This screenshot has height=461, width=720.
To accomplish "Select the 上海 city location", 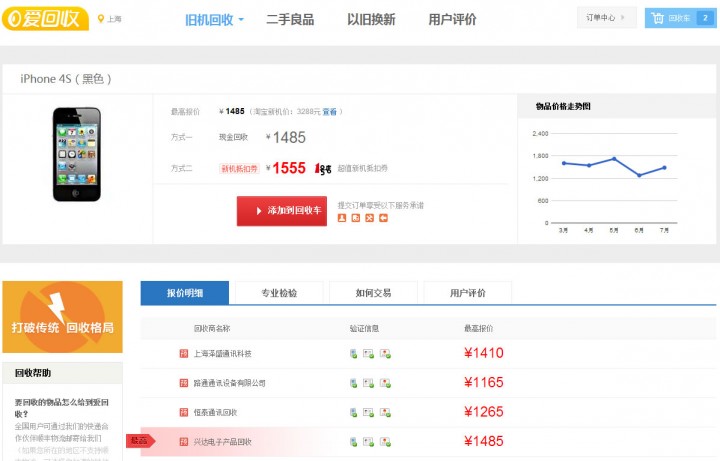I will click(x=114, y=19).
